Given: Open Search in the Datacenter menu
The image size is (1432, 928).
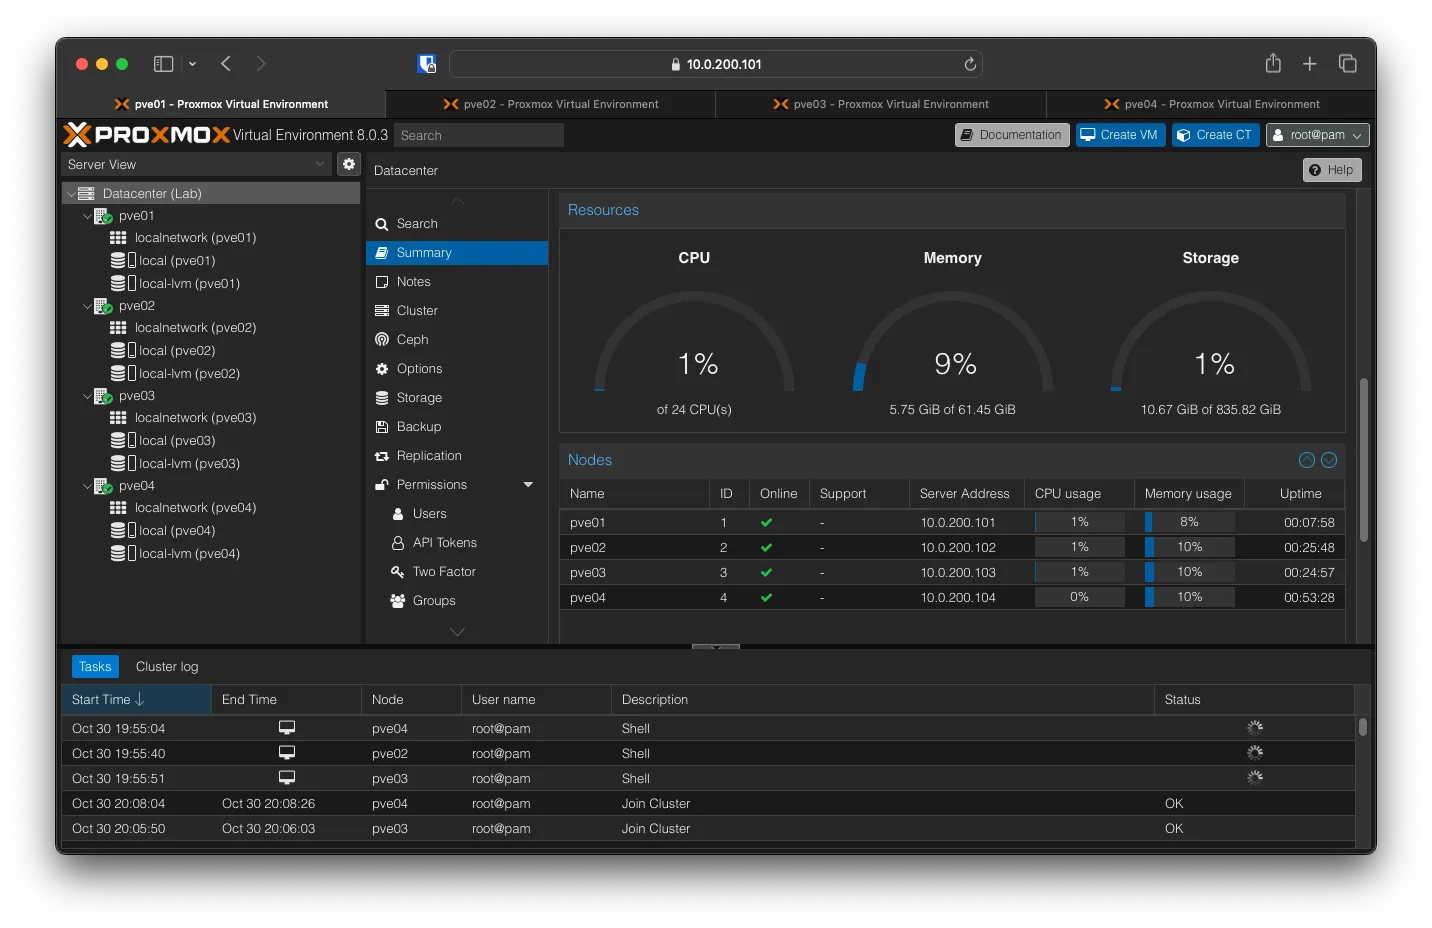Looking at the screenshot, I should tap(457, 224).
